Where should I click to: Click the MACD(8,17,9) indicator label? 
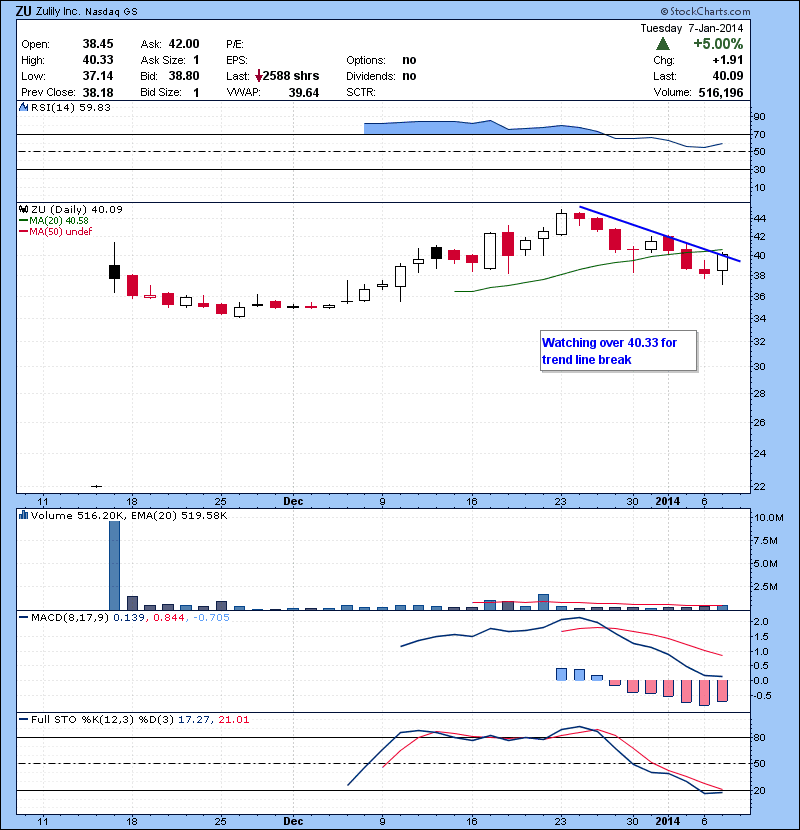click(x=70, y=617)
